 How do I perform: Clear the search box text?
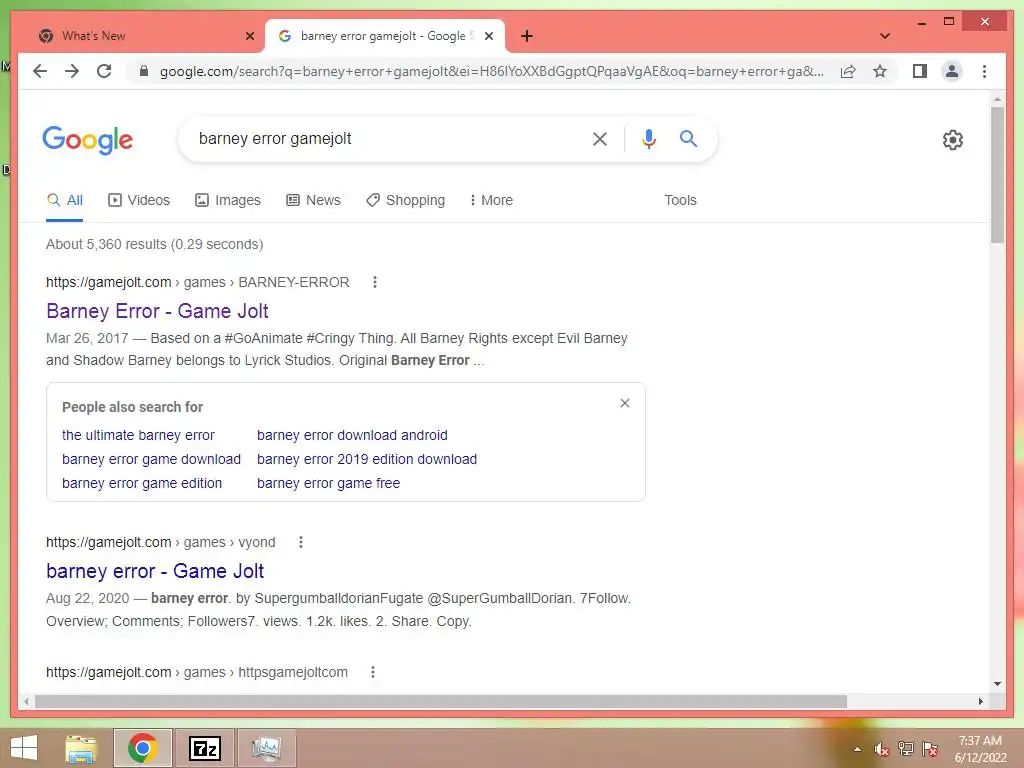tap(600, 138)
